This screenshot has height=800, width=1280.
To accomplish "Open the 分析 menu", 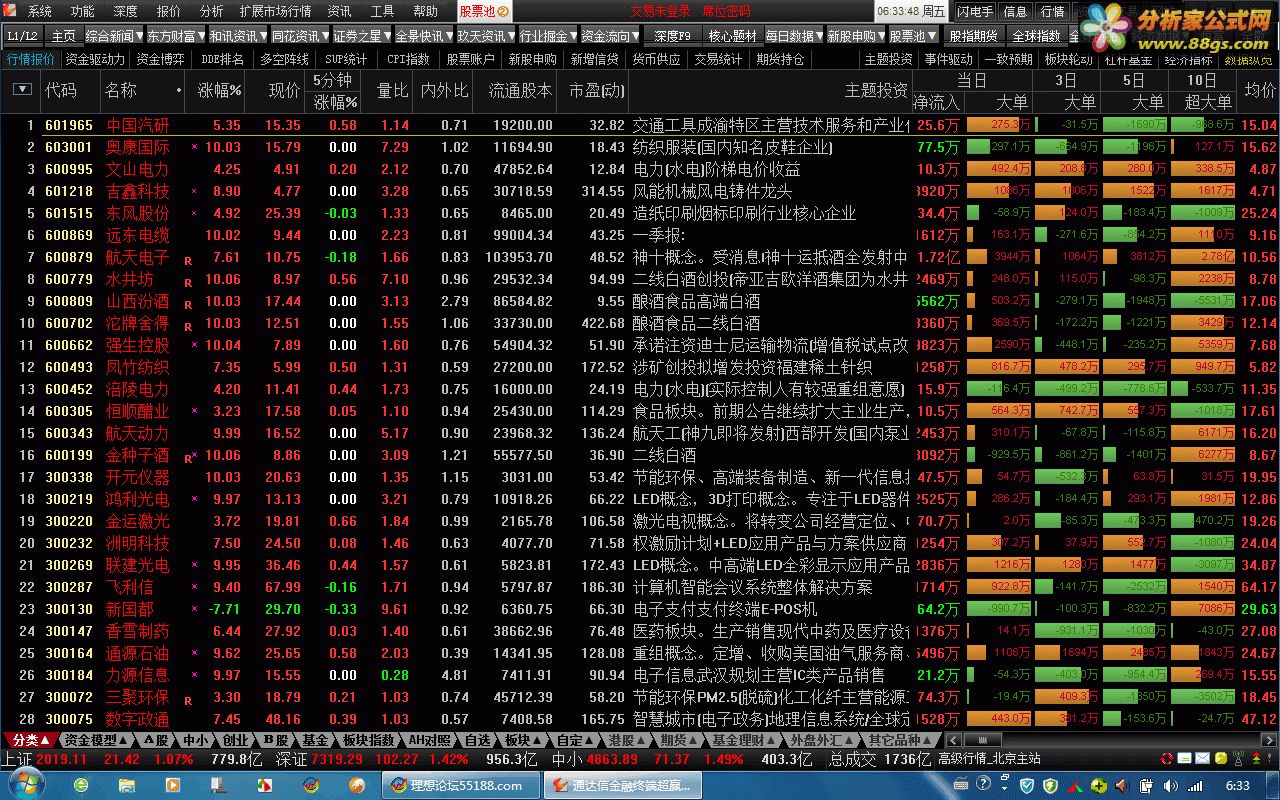I will [211, 12].
